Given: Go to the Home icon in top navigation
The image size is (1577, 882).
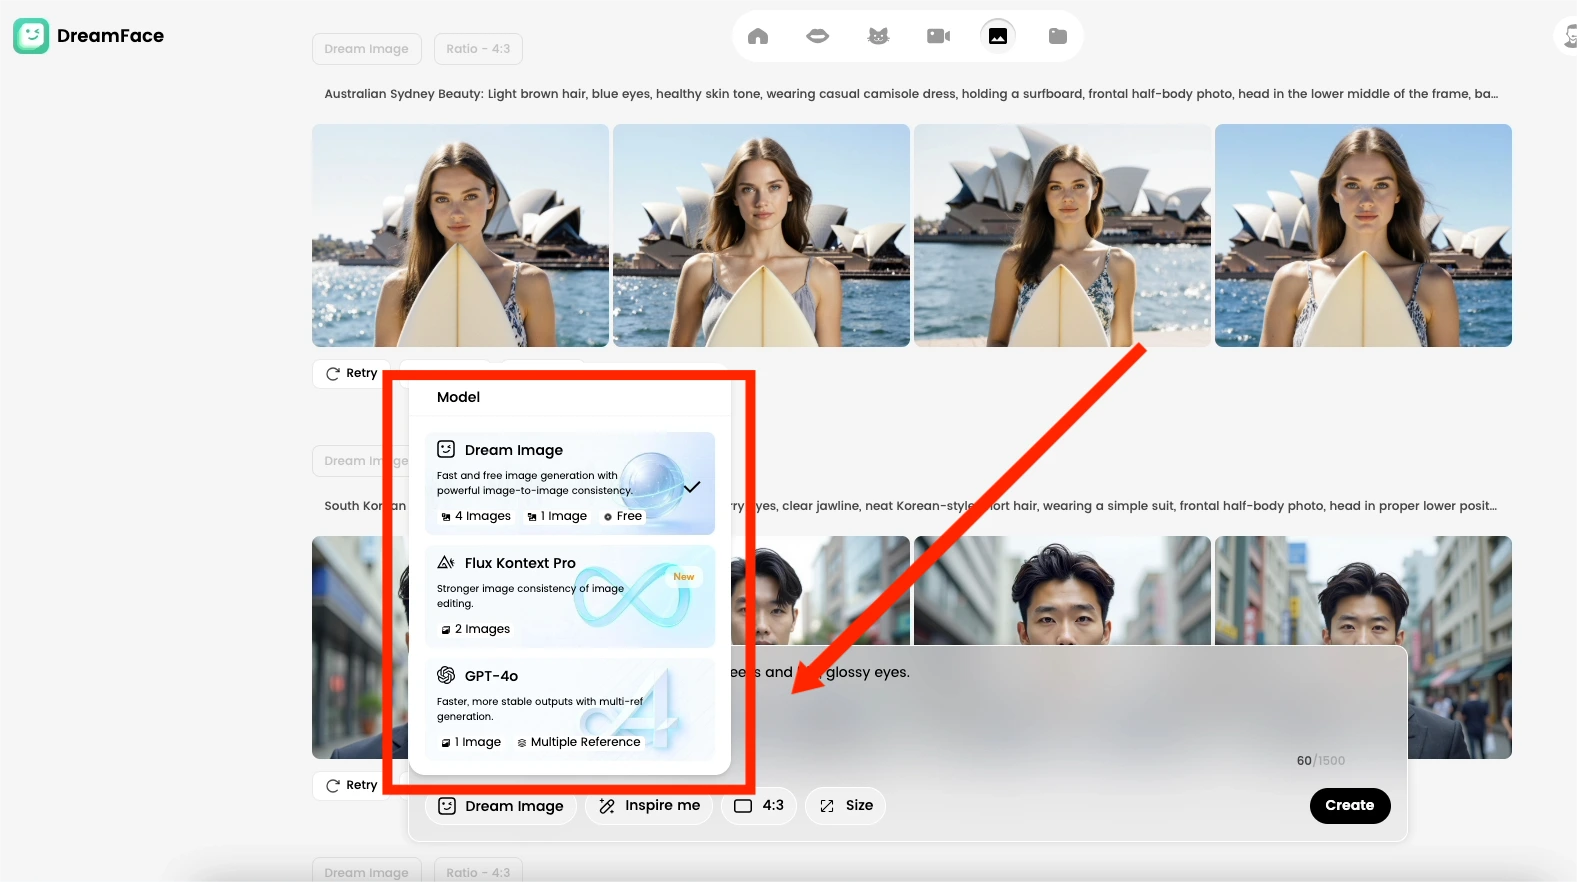Looking at the screenshot, I should tap(758, 36).
